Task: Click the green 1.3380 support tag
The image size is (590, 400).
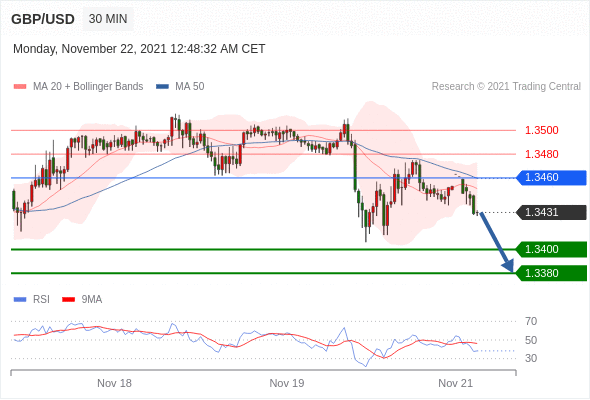Action: (x=551, y=273)
